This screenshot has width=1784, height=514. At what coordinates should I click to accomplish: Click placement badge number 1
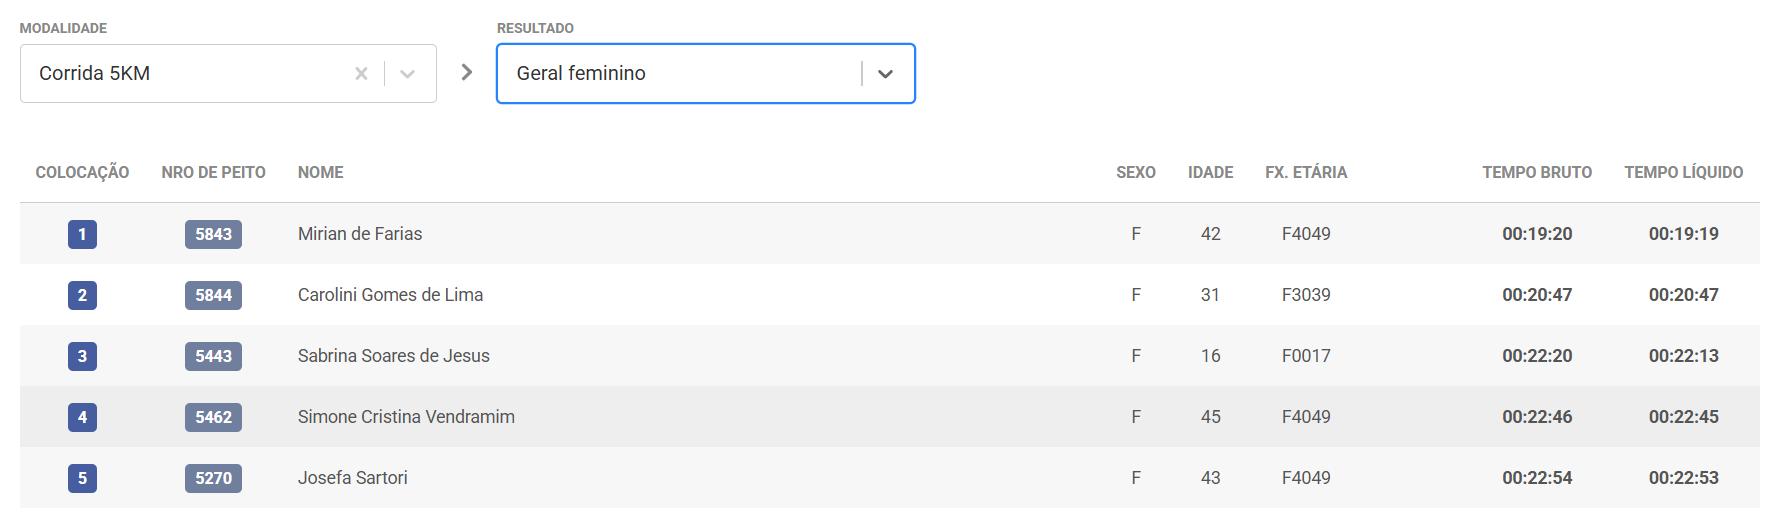[82, 234]
